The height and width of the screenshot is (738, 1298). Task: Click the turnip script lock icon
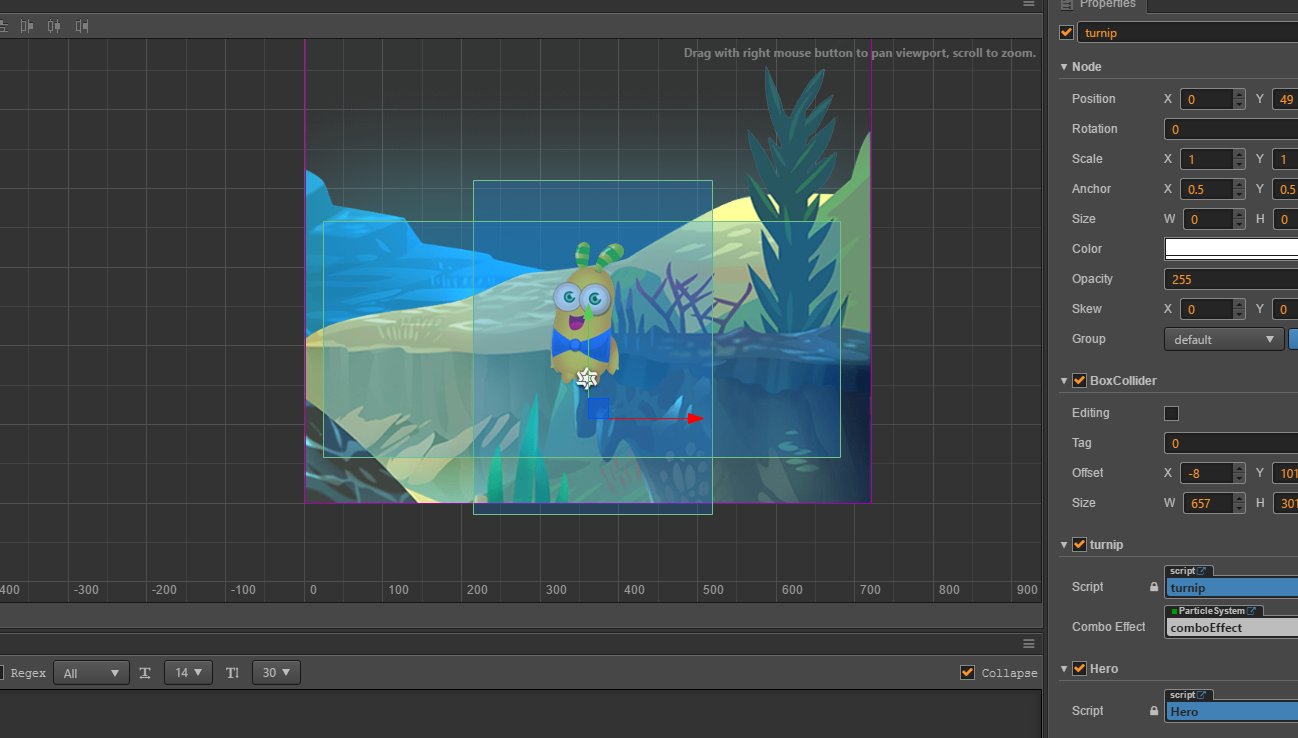coord(1154,588)
